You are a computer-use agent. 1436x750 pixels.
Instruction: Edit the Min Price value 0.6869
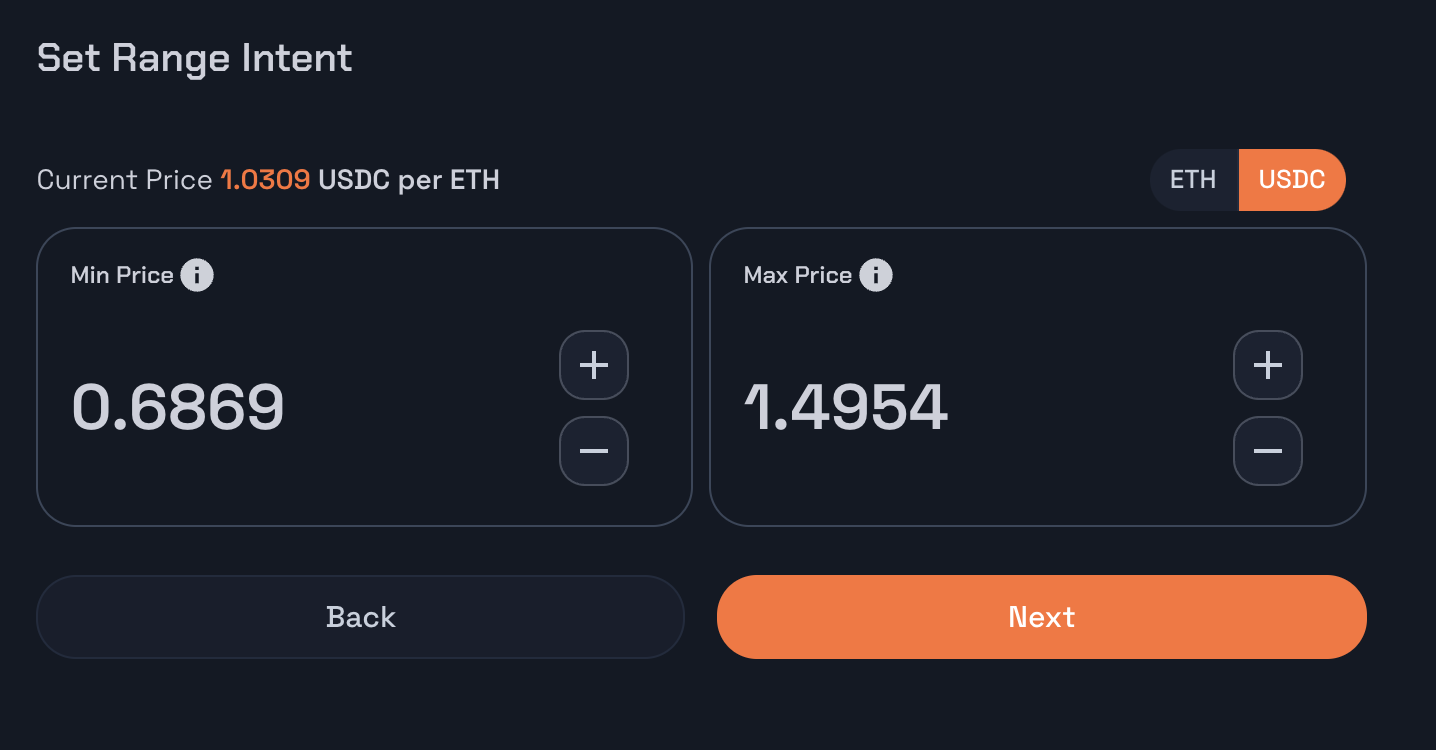tap(178, 408)
